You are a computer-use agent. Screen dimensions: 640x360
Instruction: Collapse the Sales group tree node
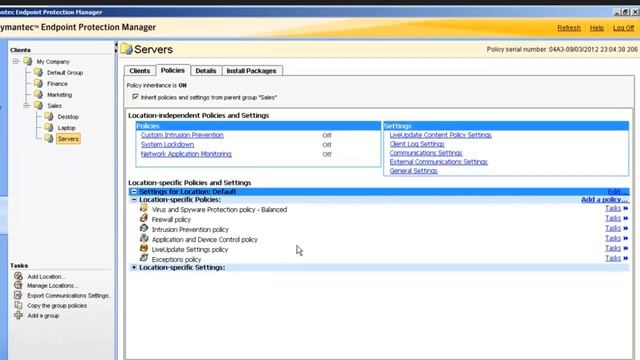(x=26, y=105)
